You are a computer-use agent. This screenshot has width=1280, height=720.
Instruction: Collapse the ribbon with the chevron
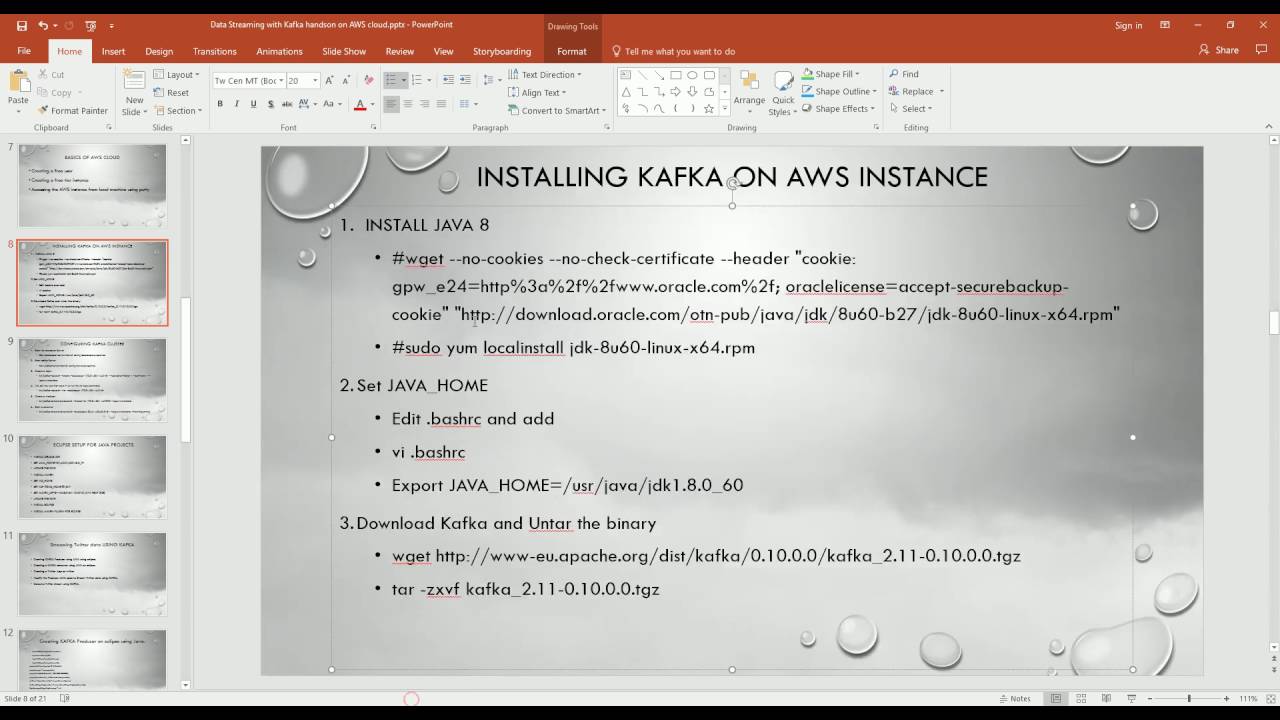point(1270,128)
